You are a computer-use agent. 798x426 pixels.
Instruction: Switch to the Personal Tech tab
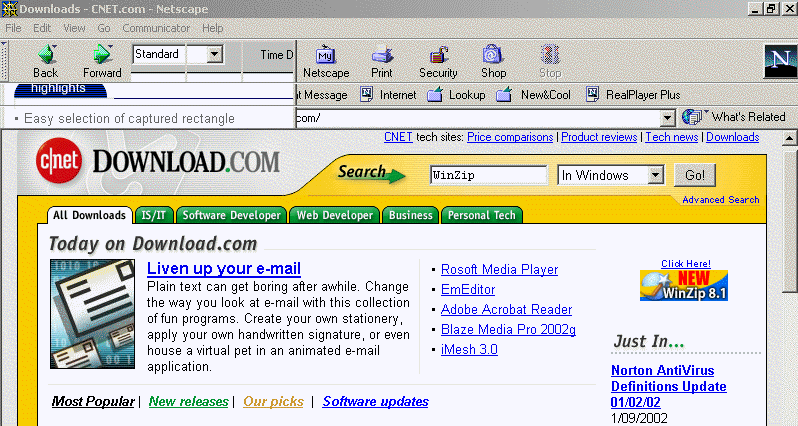click(482, 215)
